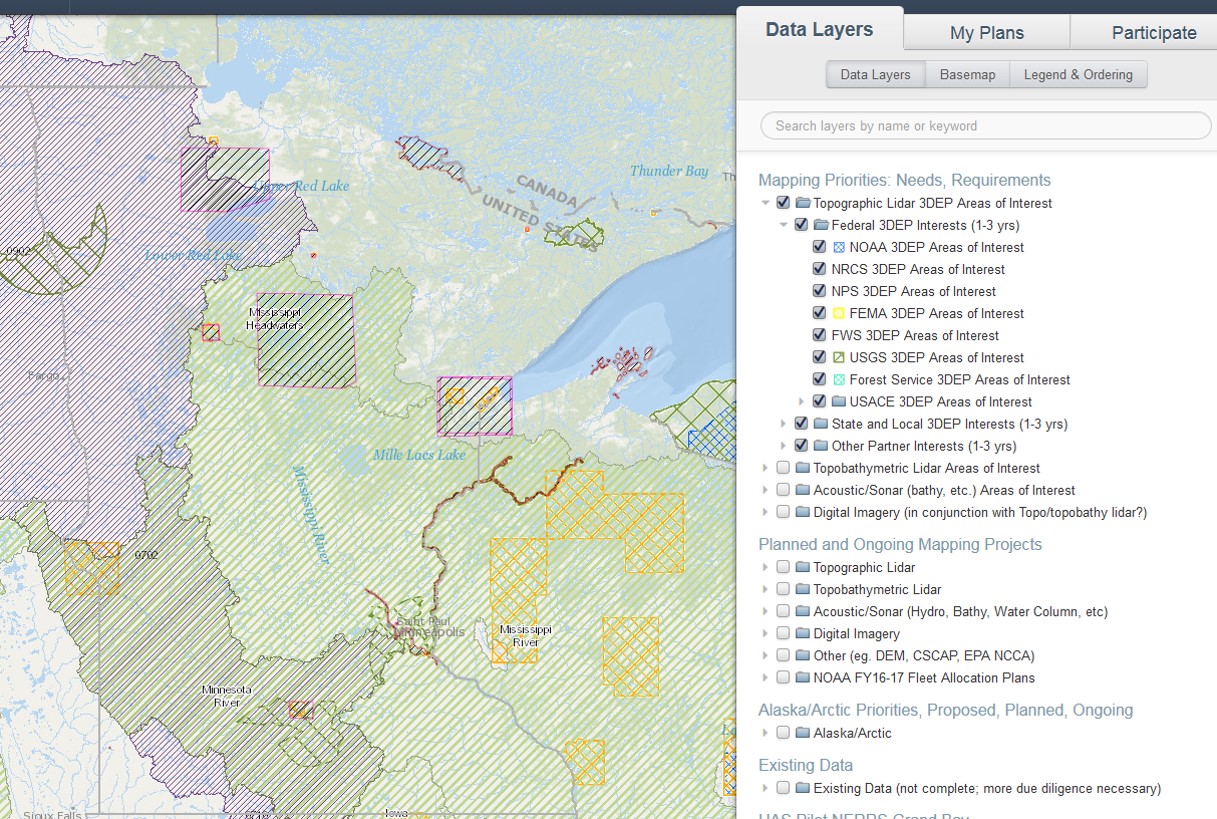This screenshot has width=1217, height=819.
Task: Uncheck Forest Service 3DEP Areas of Interest
Action: click(x=819, y=379)
